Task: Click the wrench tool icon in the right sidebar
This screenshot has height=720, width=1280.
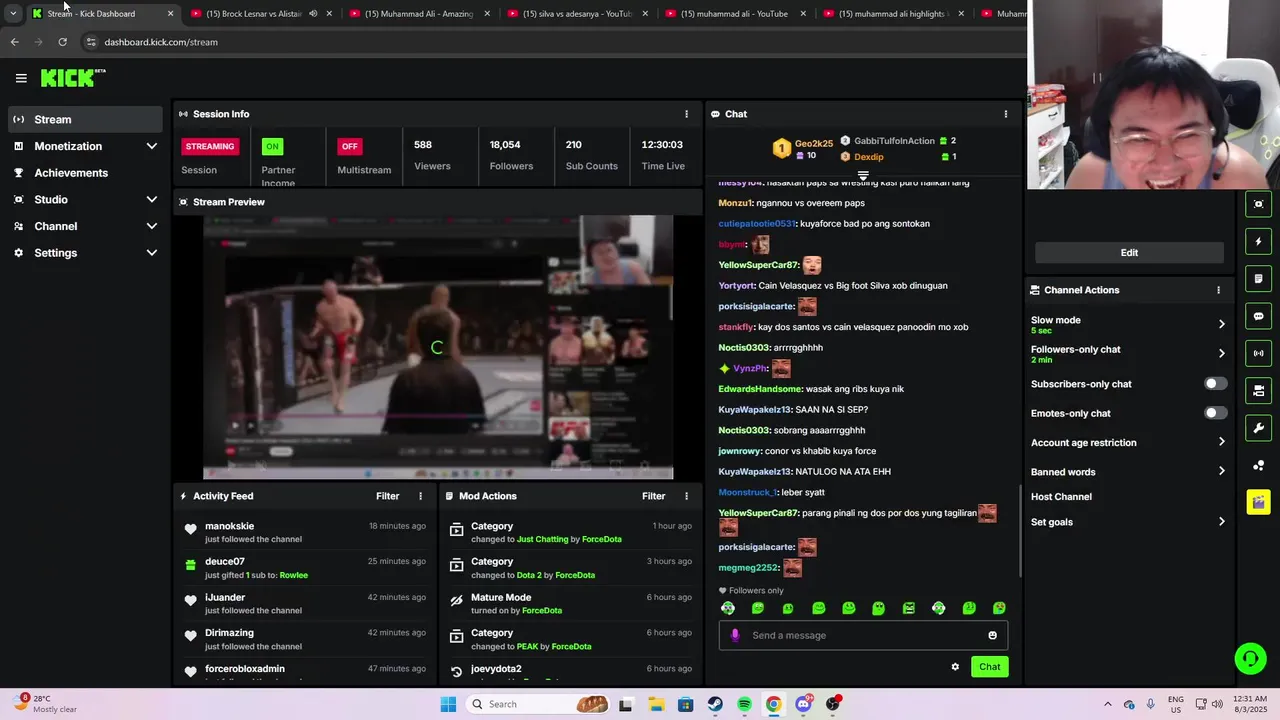Action: point(1258,428)
